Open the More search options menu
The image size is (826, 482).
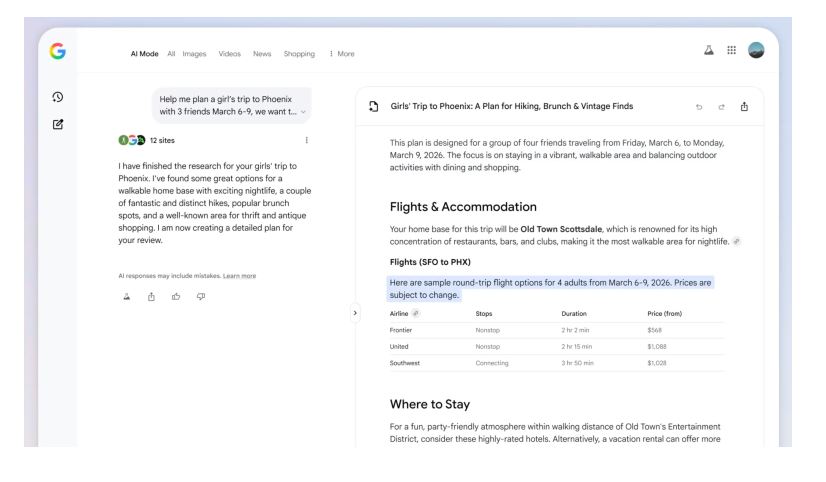[x=342, y=54]
